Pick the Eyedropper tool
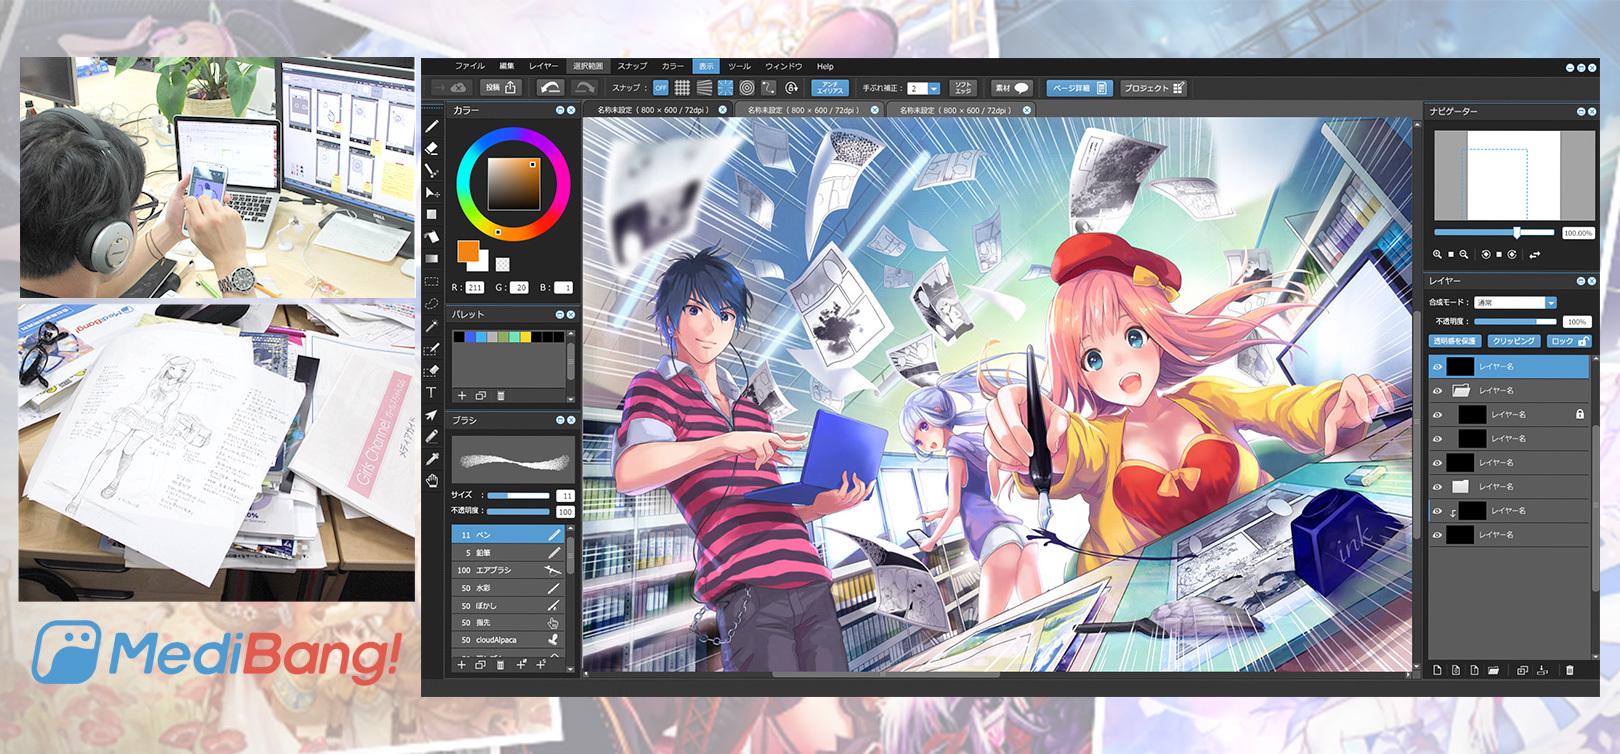The image size is (1620, 754). pyautogui.click(x=432, y=459)
